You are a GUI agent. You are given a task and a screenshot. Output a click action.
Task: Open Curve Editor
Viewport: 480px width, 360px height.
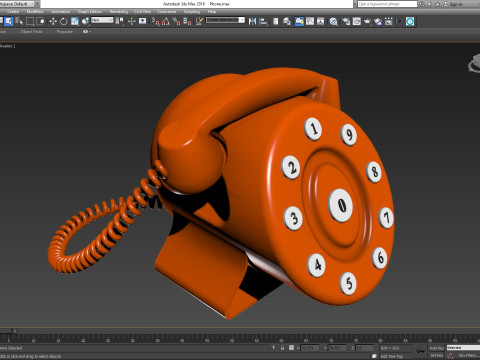point(310,22)
